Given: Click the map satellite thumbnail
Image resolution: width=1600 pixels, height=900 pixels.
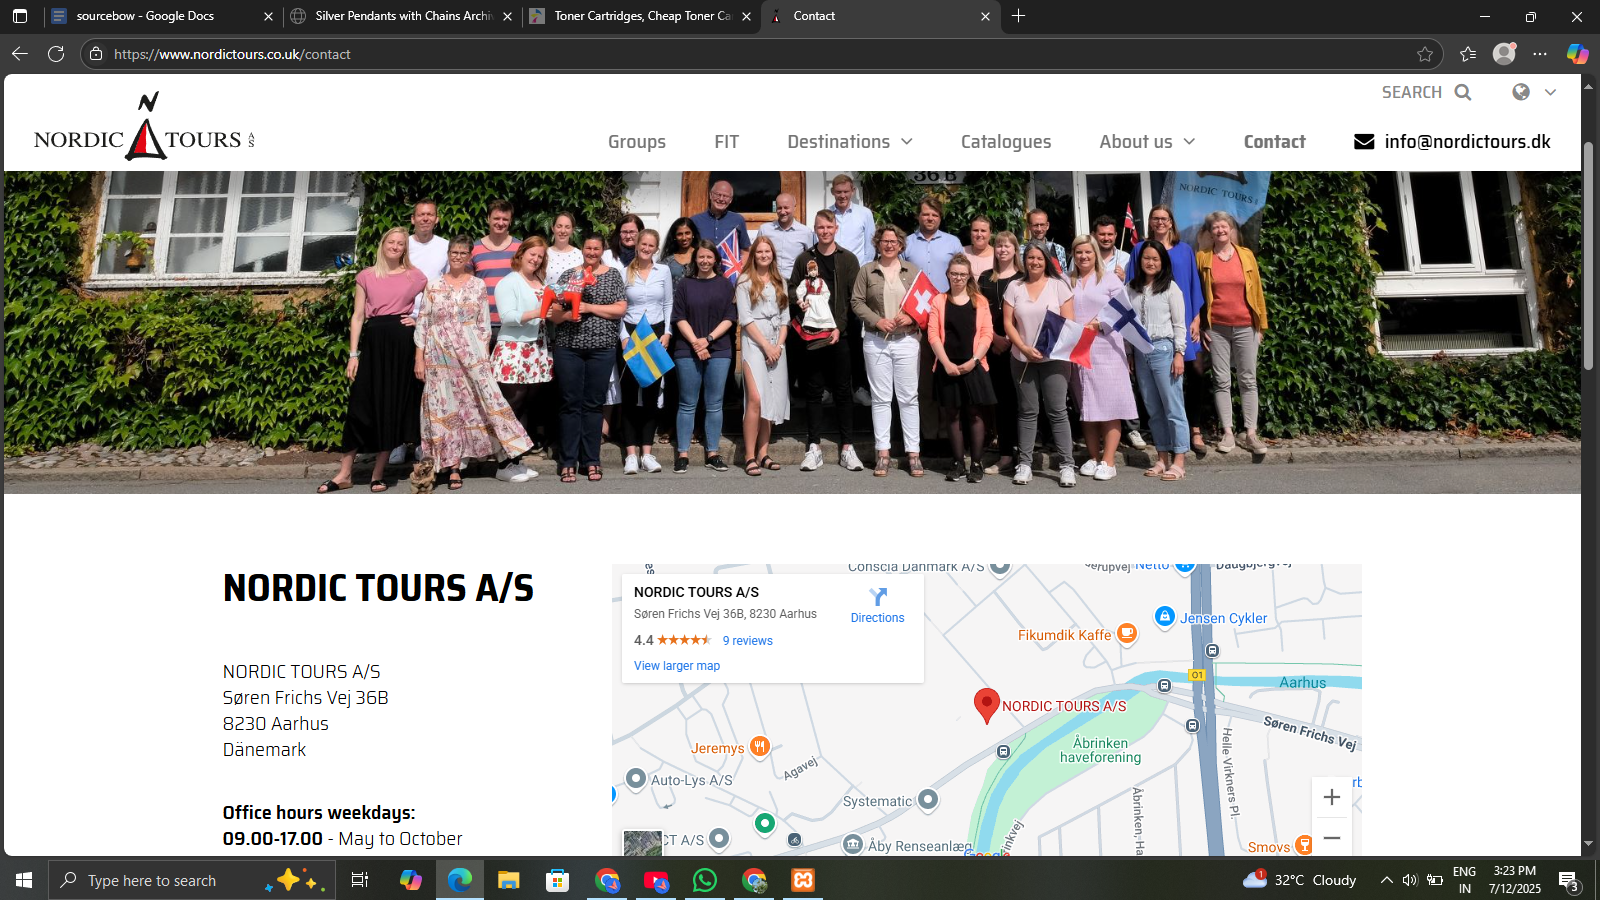Looking at the screenshot, I should (642, 843).
